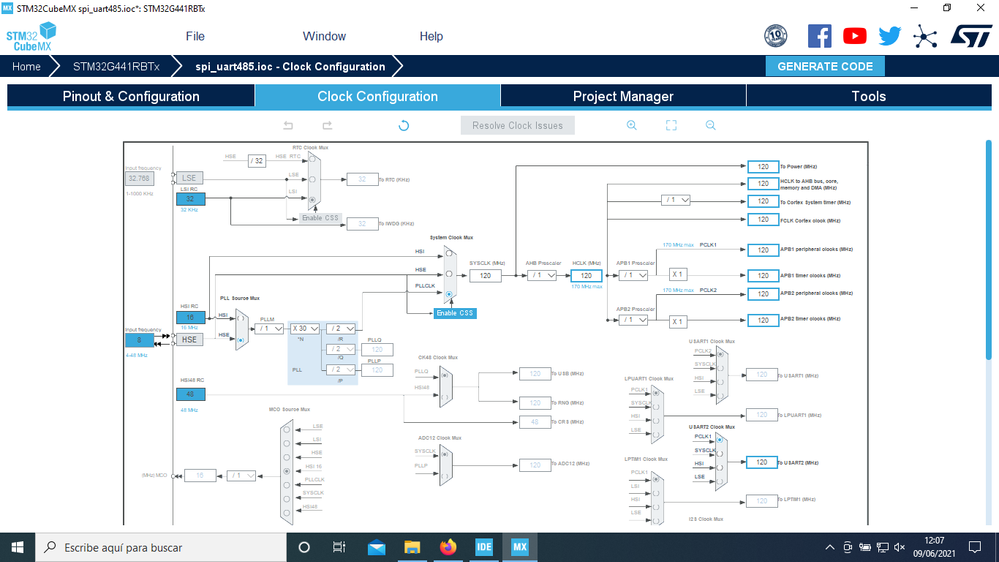The image size is (999, 562).
Task: Open the APB1 Prescaler dropdown
Action: click(x=633, y=275)
